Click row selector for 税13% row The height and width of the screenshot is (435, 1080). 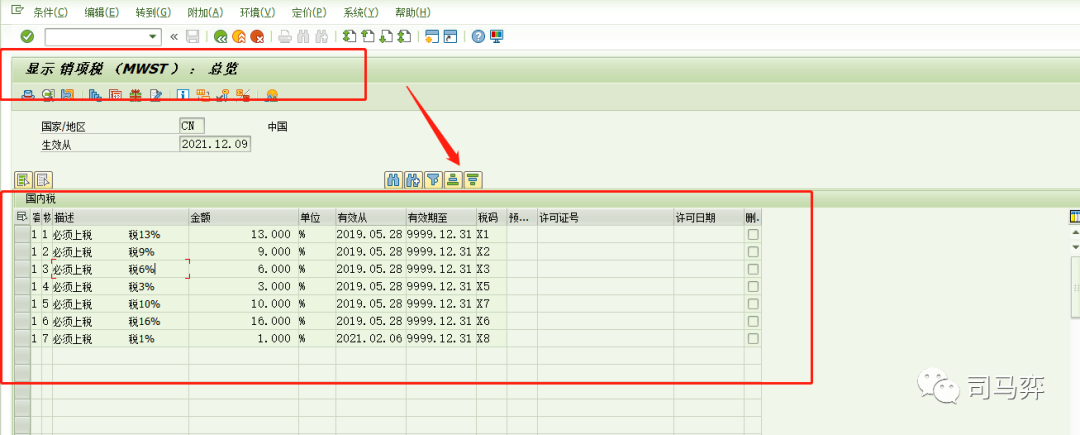click(22, 234)
